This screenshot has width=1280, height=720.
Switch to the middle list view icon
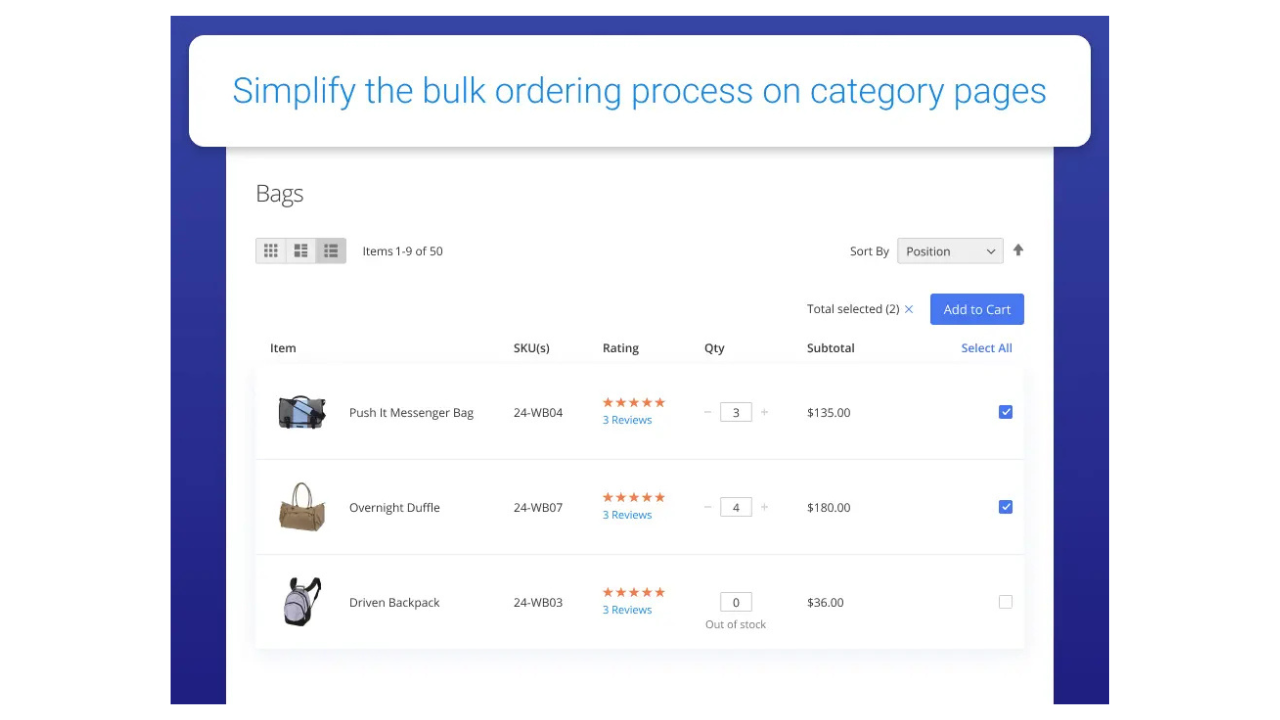pos(301,251)
